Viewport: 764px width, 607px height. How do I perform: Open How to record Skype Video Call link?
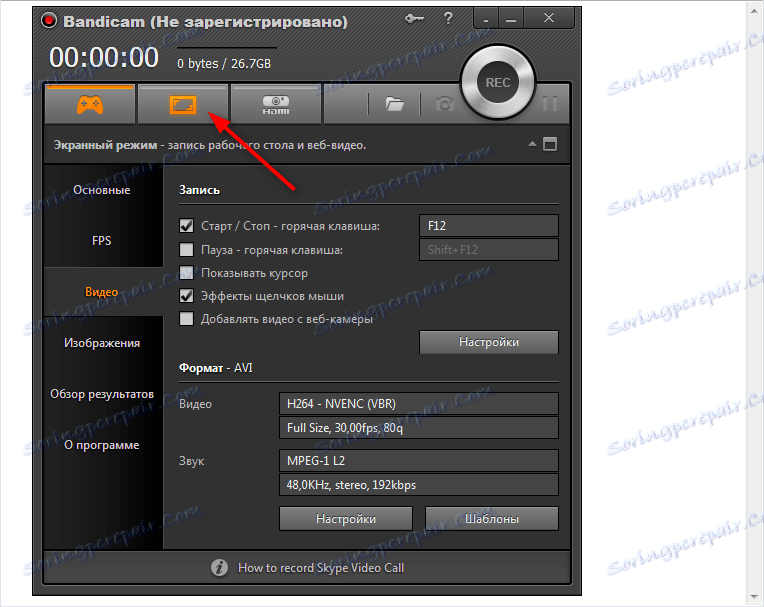321,568
